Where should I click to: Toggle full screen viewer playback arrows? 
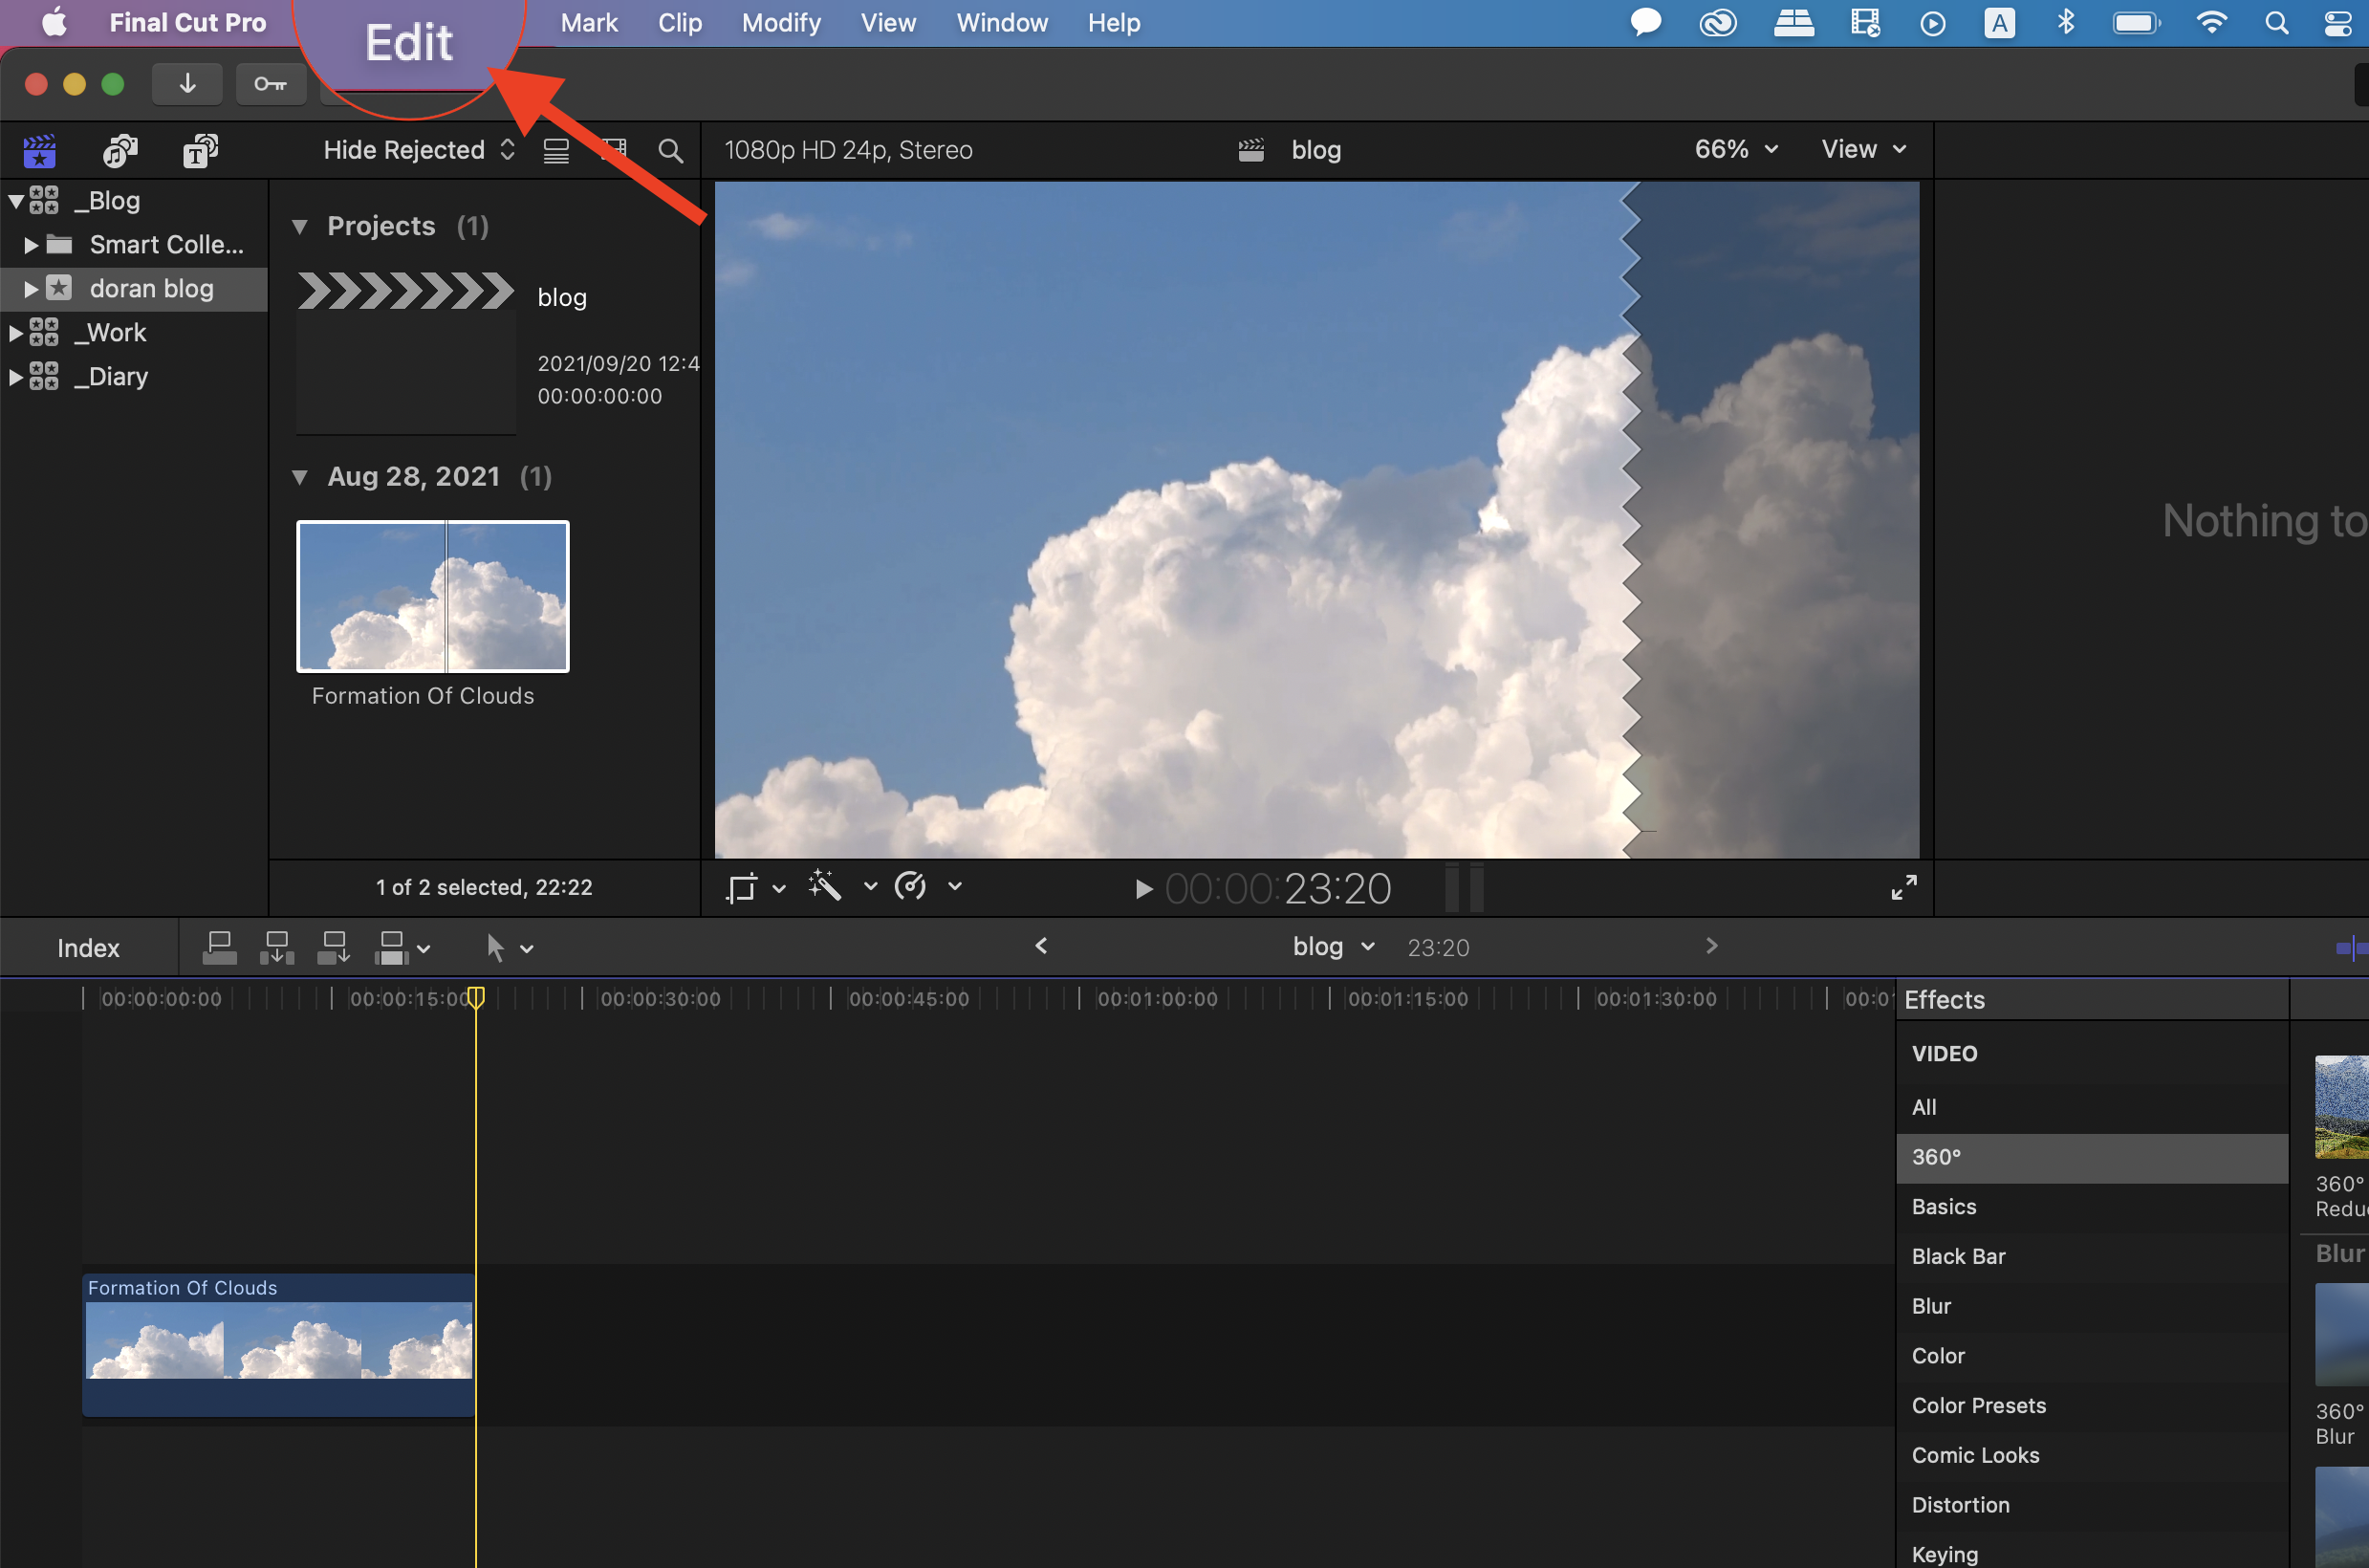[1904, 887]
